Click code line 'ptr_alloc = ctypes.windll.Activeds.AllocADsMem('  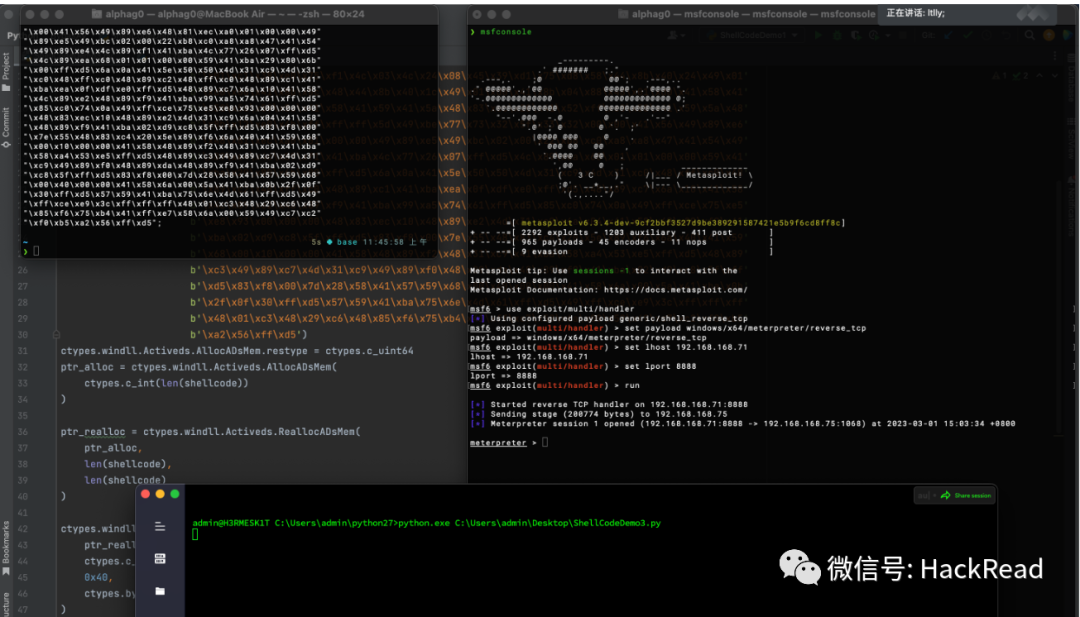pyautogui.click(x=199, y=367)
